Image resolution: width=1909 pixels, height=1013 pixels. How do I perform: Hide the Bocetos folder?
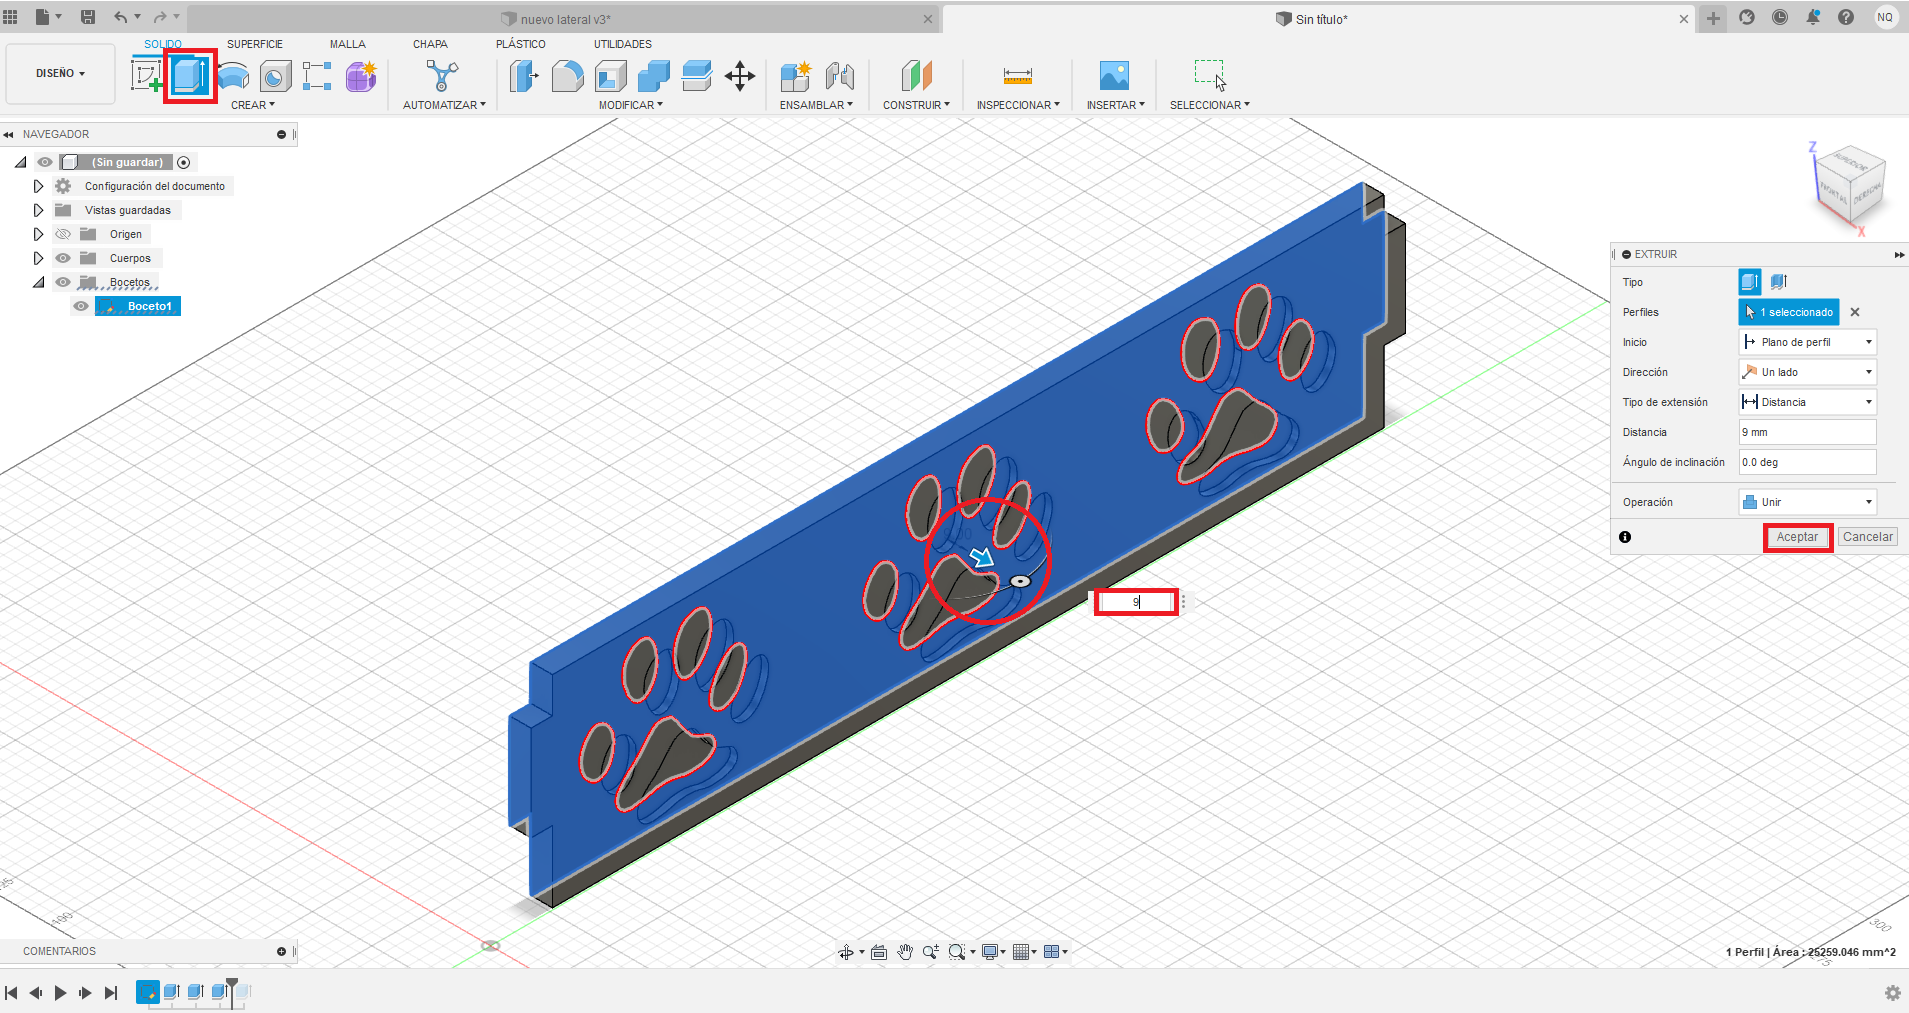click(x=63, y=282)
